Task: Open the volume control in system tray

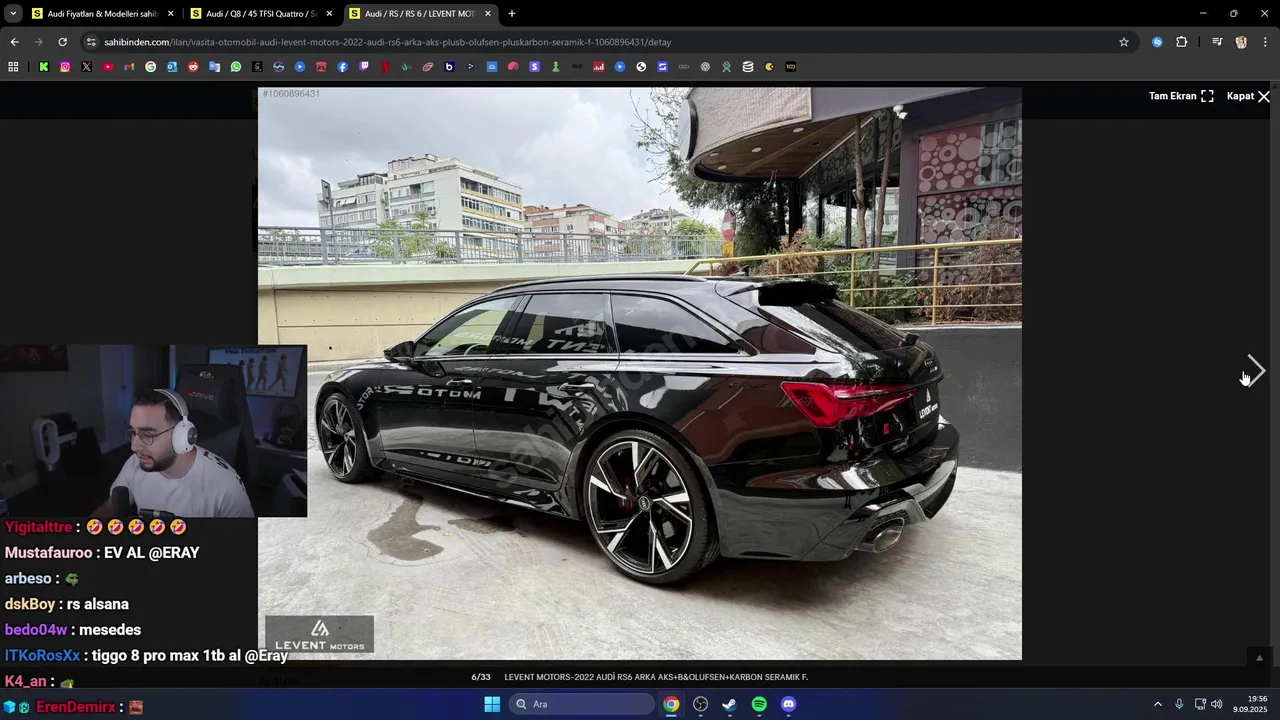Action: 1217,704
